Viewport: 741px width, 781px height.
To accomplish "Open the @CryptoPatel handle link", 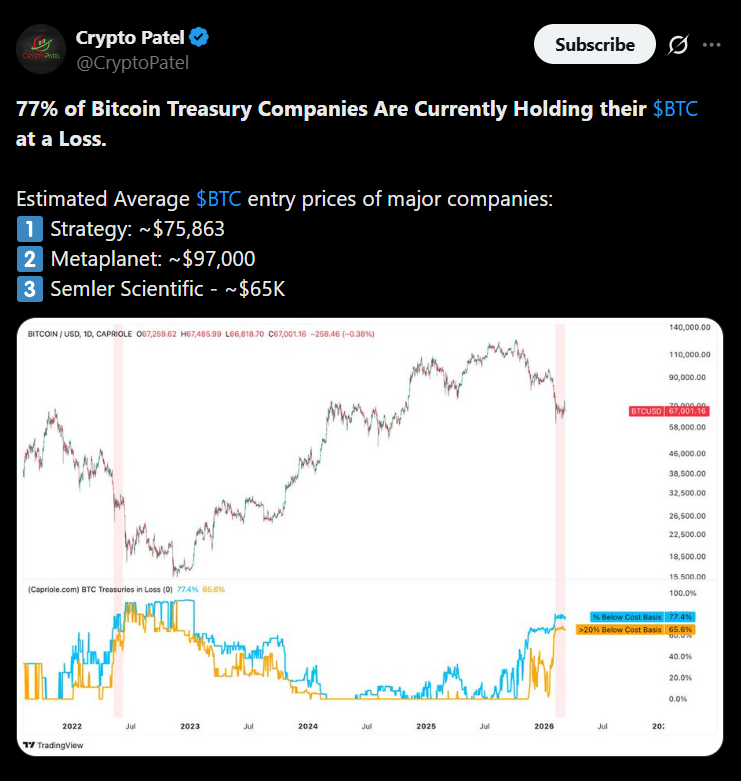I will (132, 63).
